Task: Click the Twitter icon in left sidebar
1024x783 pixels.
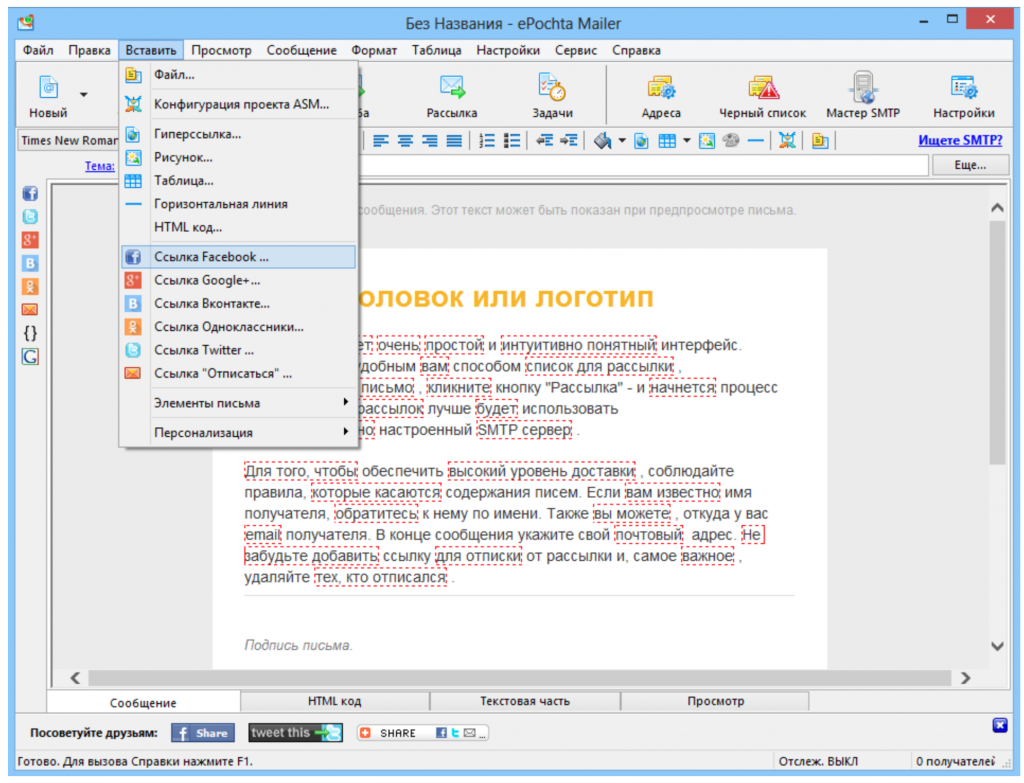Action: pyautogui.click(x=30, y=217)
